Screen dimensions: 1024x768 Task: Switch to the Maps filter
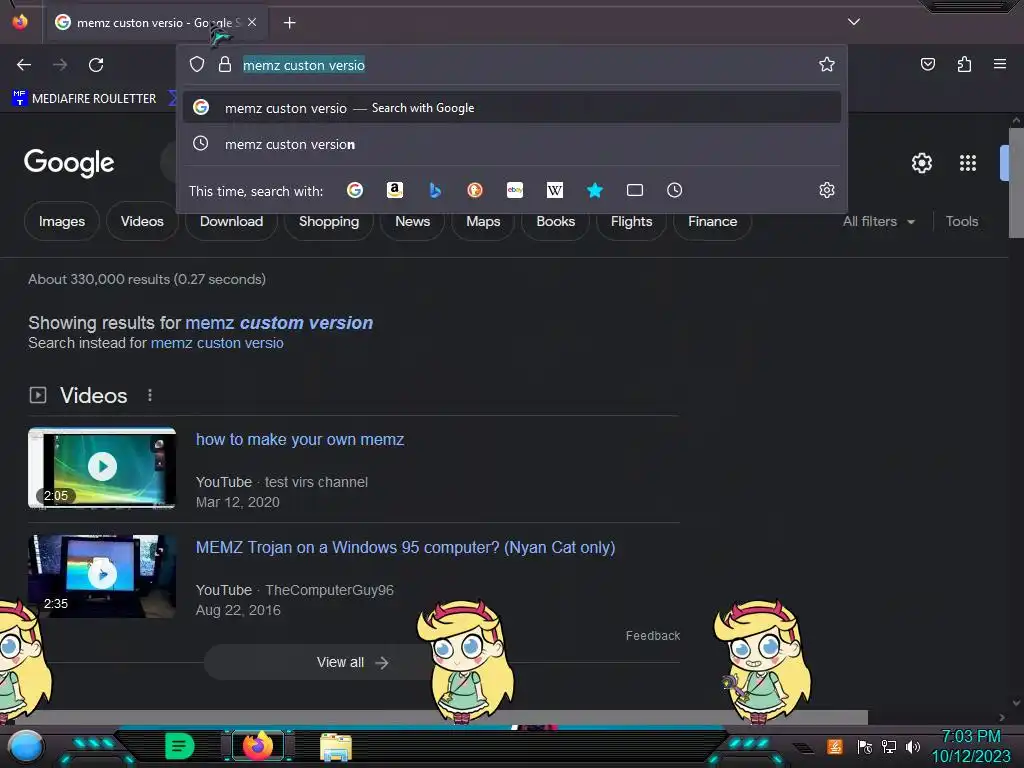[x=483, y=221]
